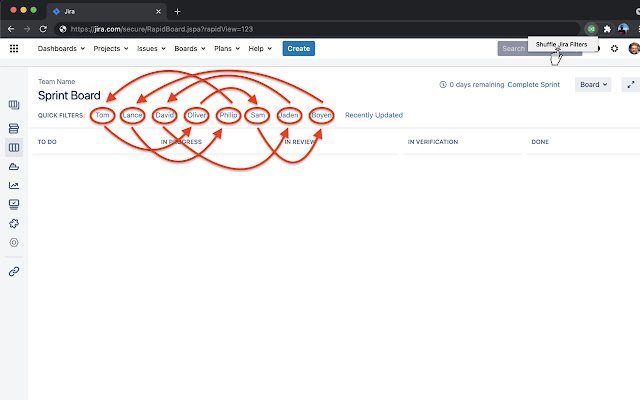Viewport: 640px width, 400px height.
Task: Close the Jira browser tab
Action: (158, 11)
